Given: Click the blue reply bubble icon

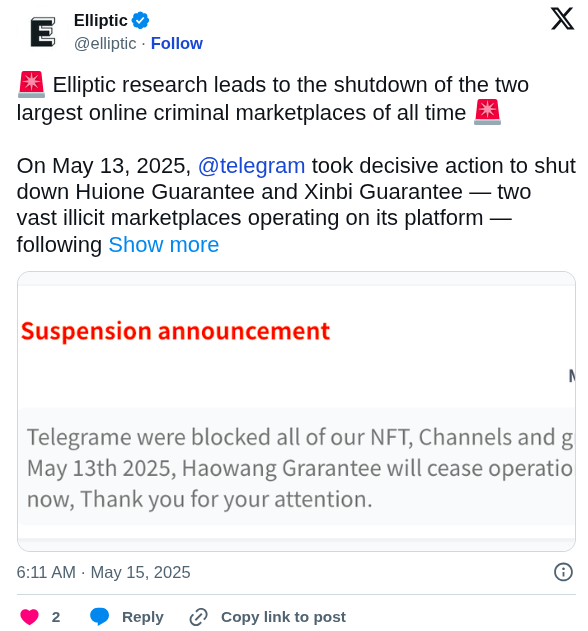Looking at the screenshot, I should (99, 617).
